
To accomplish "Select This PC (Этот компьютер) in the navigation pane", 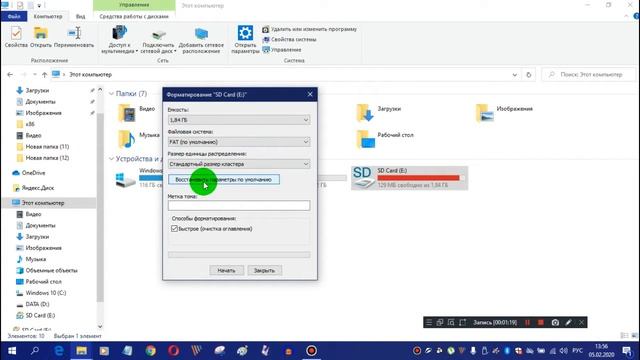I will pos(42,203).
